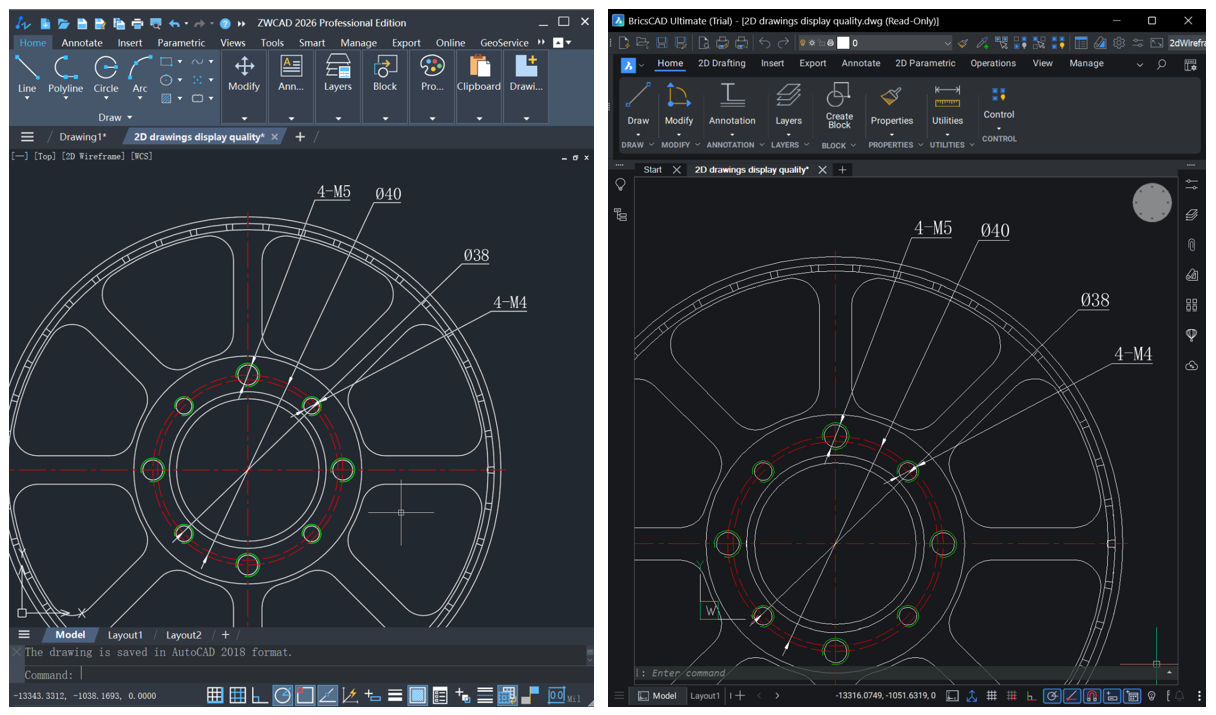Click the ZWCAD open folder icon
Viewport: 1216px width, 715px height.
63,23
